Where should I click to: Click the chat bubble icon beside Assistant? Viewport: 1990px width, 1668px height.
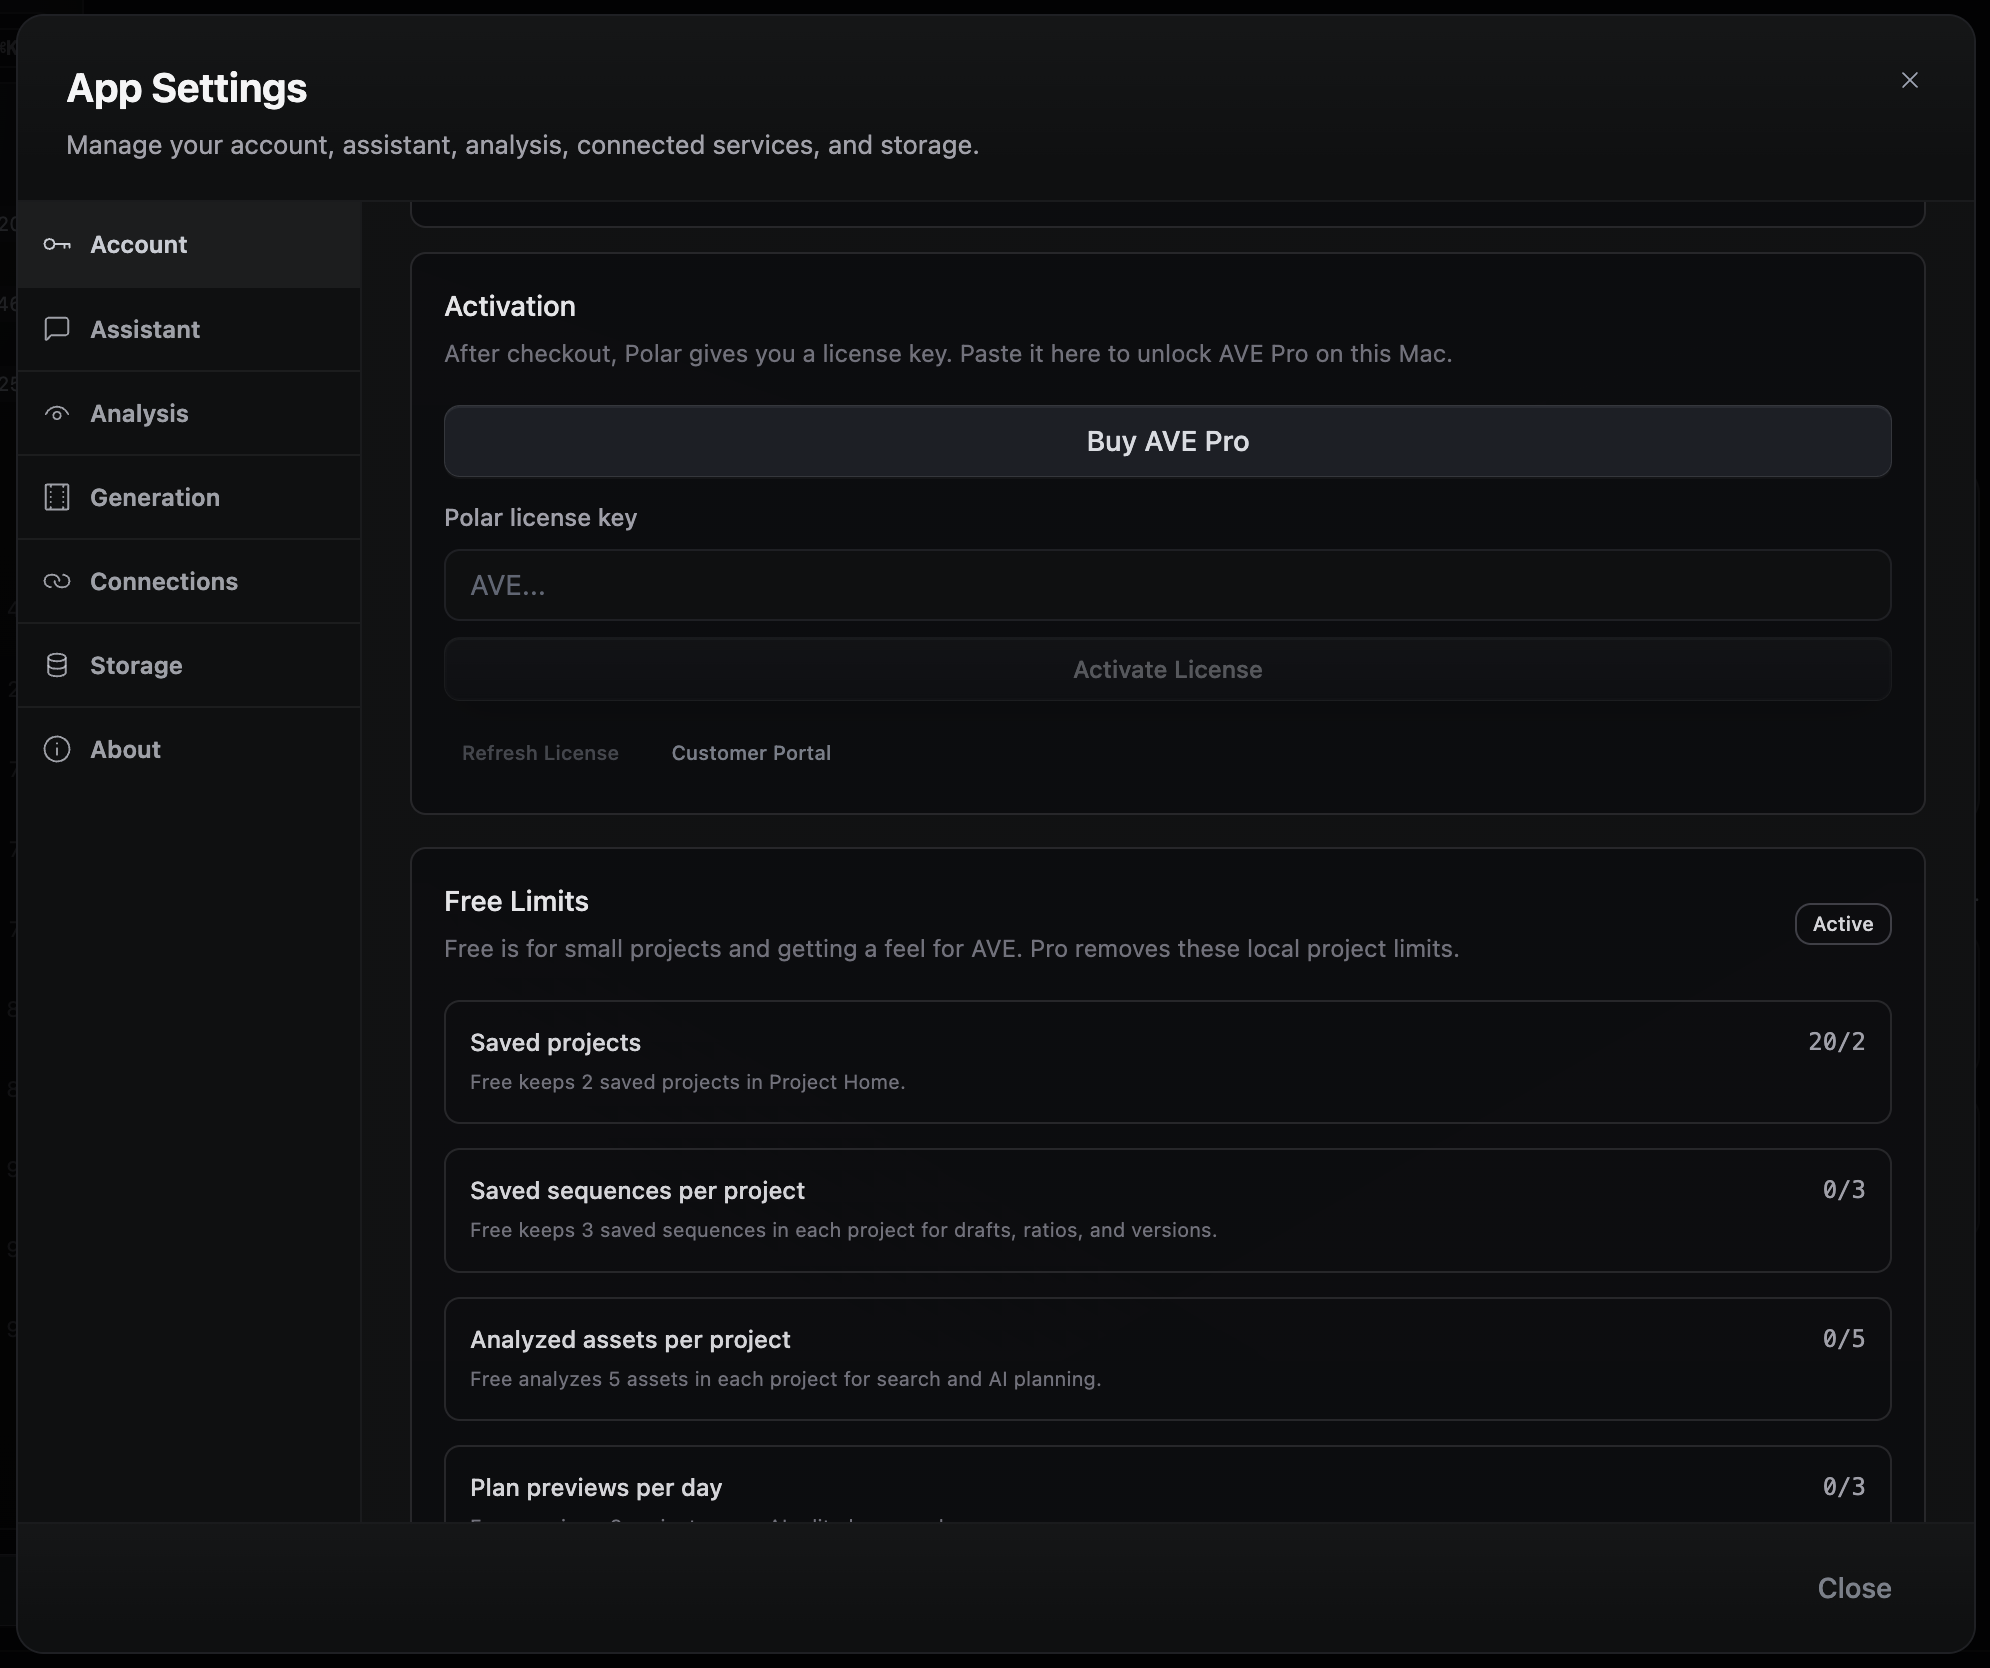click(x=57, y=329)
